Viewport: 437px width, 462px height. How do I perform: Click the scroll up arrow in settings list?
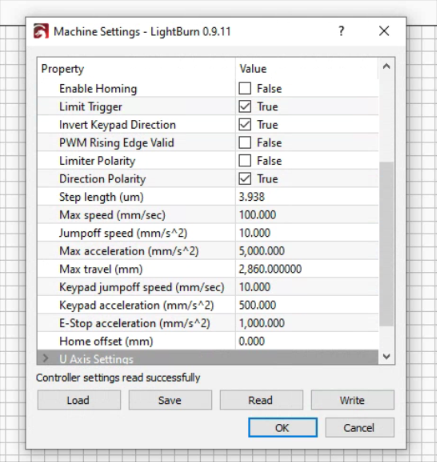click(386, 66)
